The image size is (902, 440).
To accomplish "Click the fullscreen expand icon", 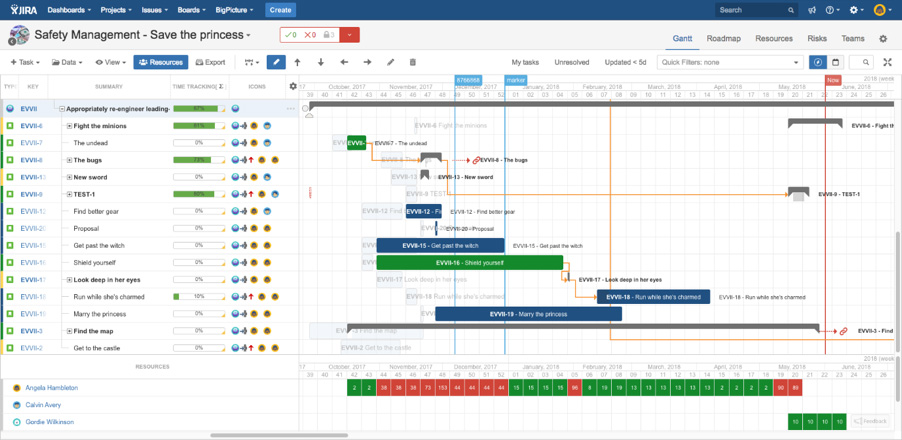I will tap(888, 62).
